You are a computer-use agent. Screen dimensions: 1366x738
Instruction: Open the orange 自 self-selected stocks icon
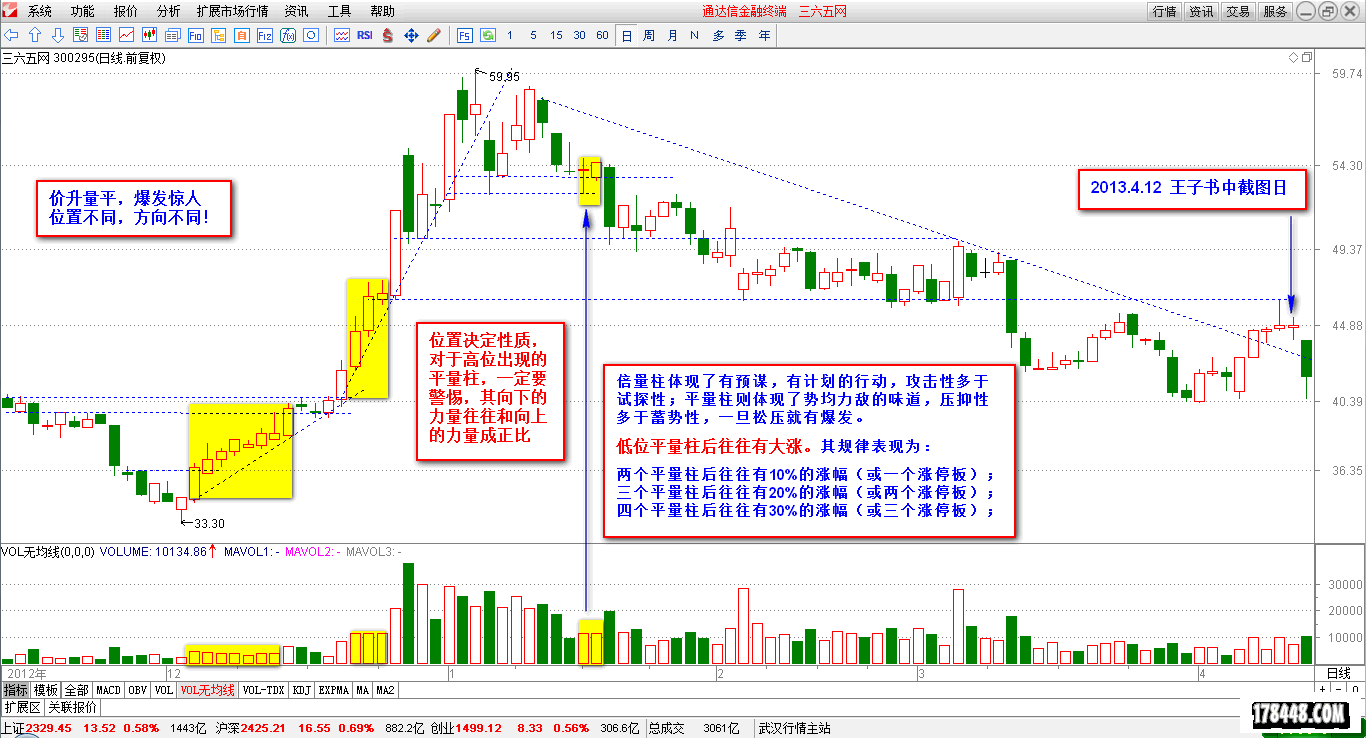(x=241, y=35)
